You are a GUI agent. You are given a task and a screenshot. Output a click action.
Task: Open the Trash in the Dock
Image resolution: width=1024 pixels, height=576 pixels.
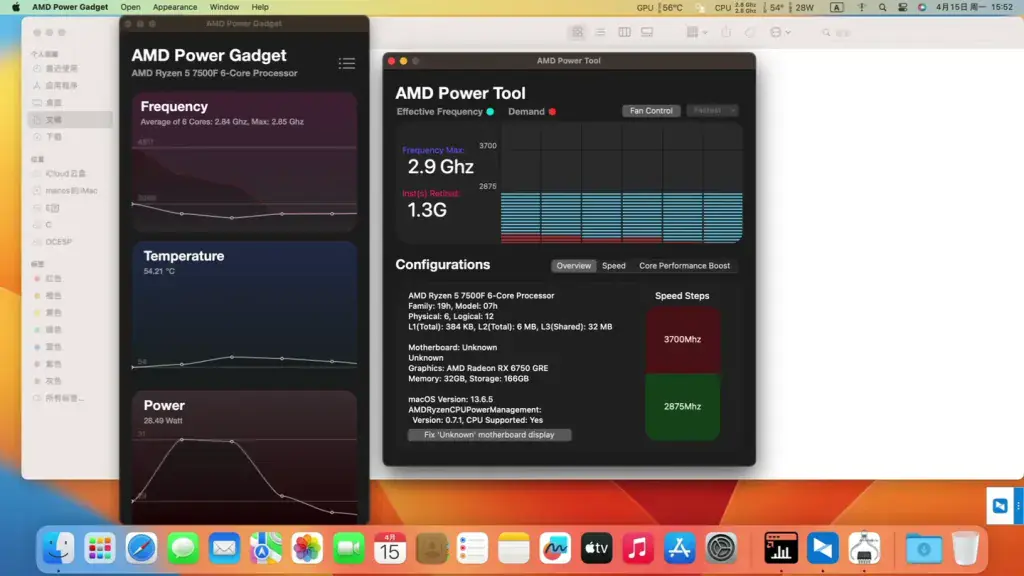pos(965,548)
